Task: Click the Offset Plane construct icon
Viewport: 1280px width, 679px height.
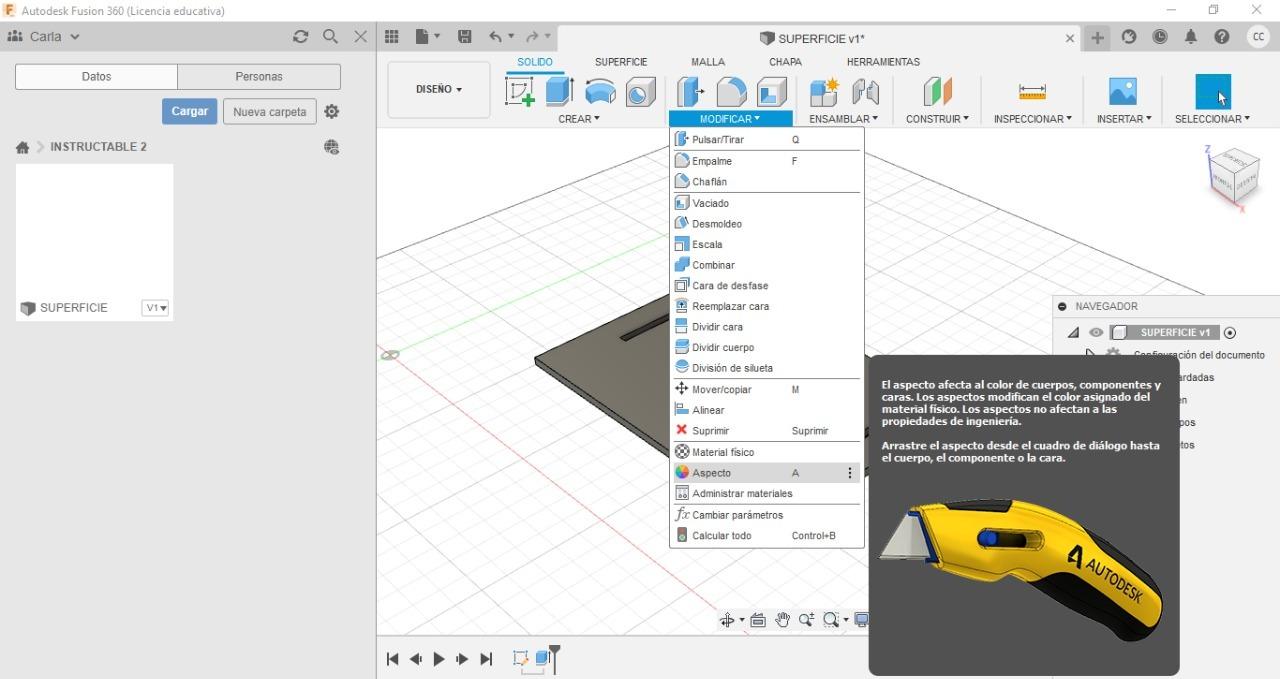Action: (937, 92)
